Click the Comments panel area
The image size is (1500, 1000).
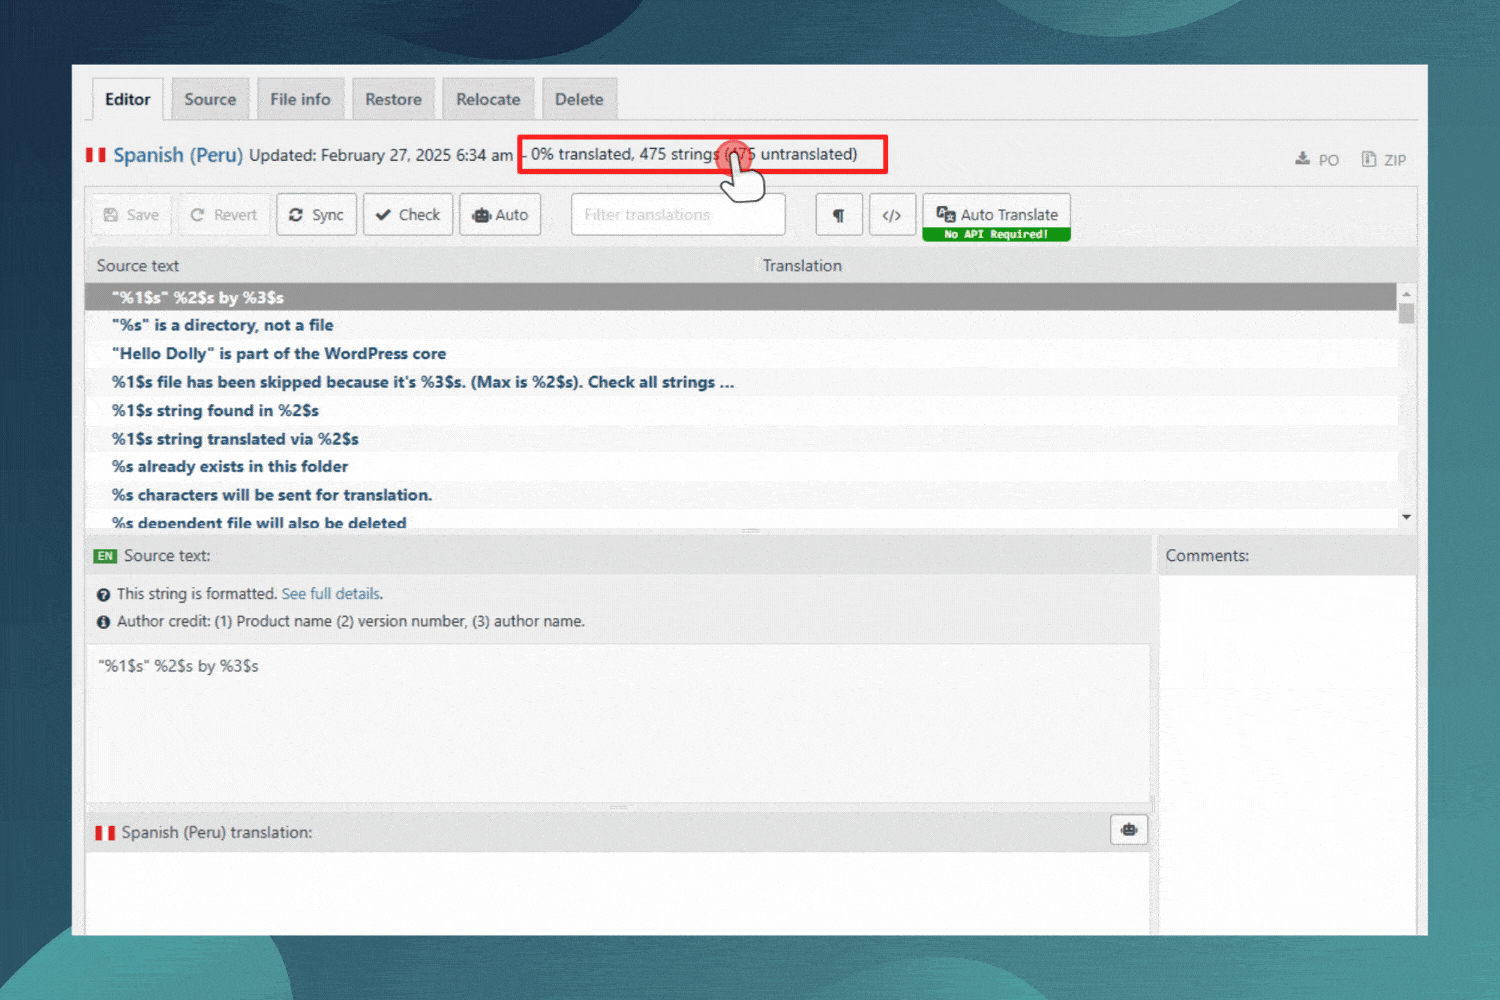(x=1288, y=755)
